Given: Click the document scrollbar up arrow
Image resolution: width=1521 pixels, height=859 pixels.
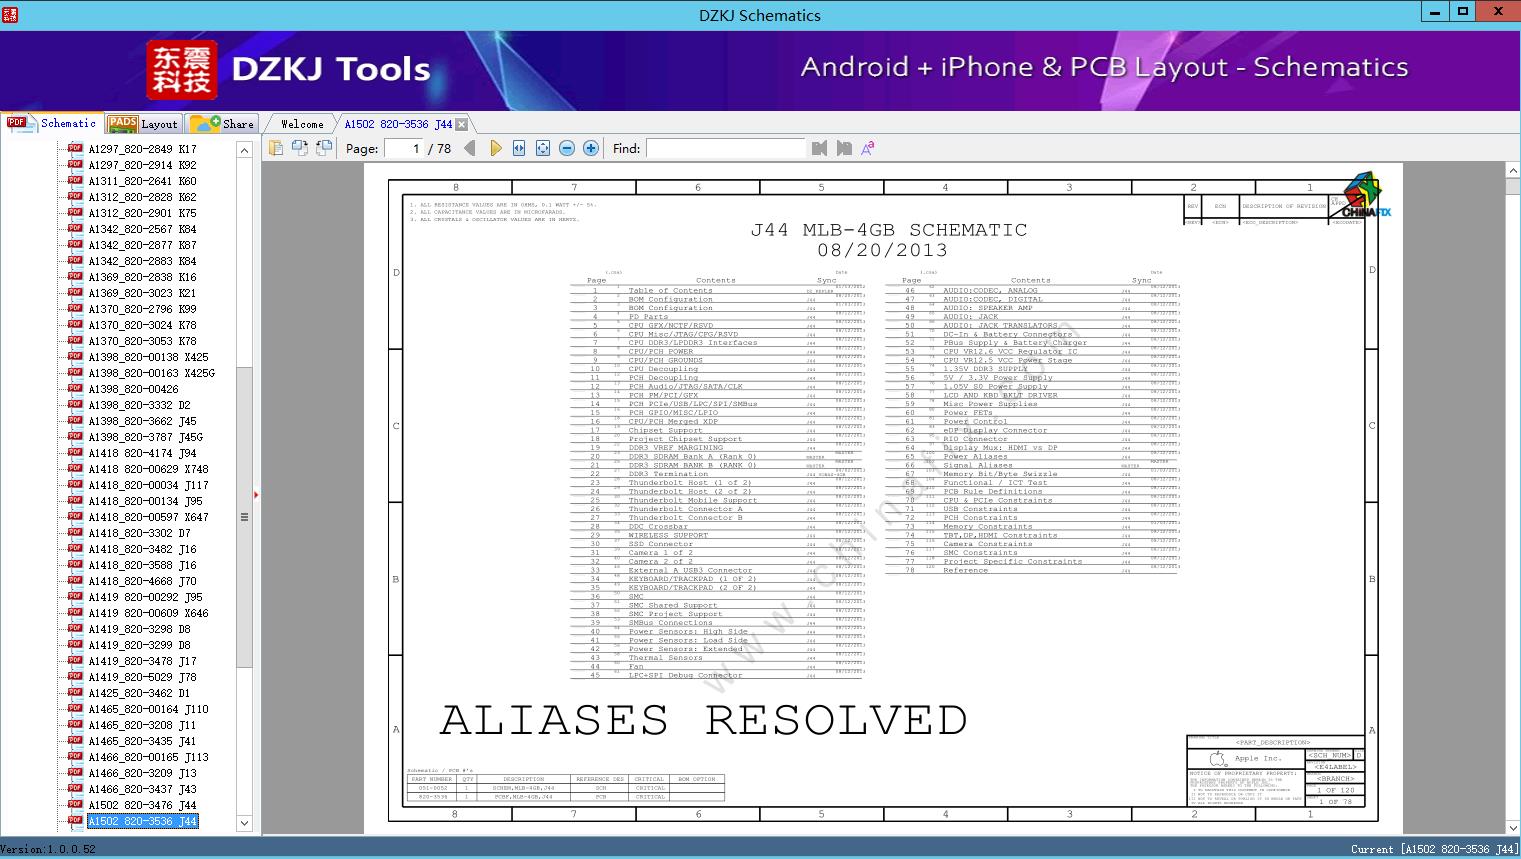Looking at the screenshot, I should coord(1513,172).
